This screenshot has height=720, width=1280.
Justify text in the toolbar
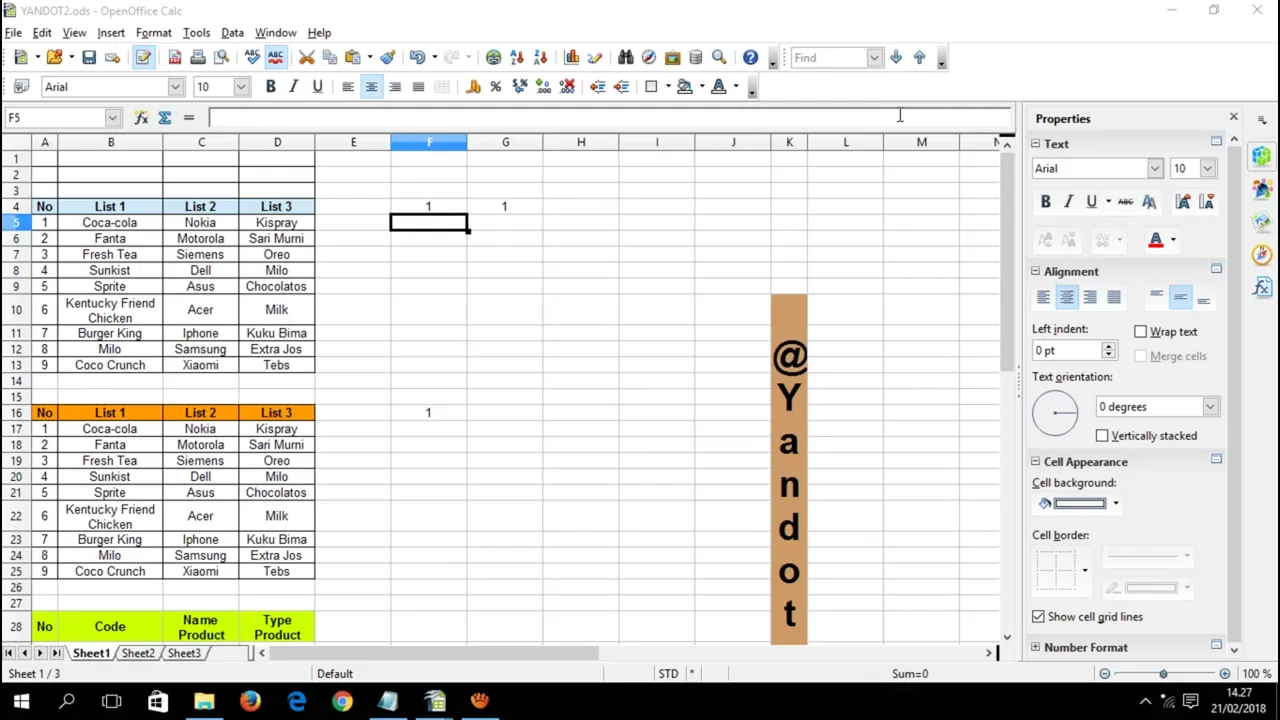(419, 87)
